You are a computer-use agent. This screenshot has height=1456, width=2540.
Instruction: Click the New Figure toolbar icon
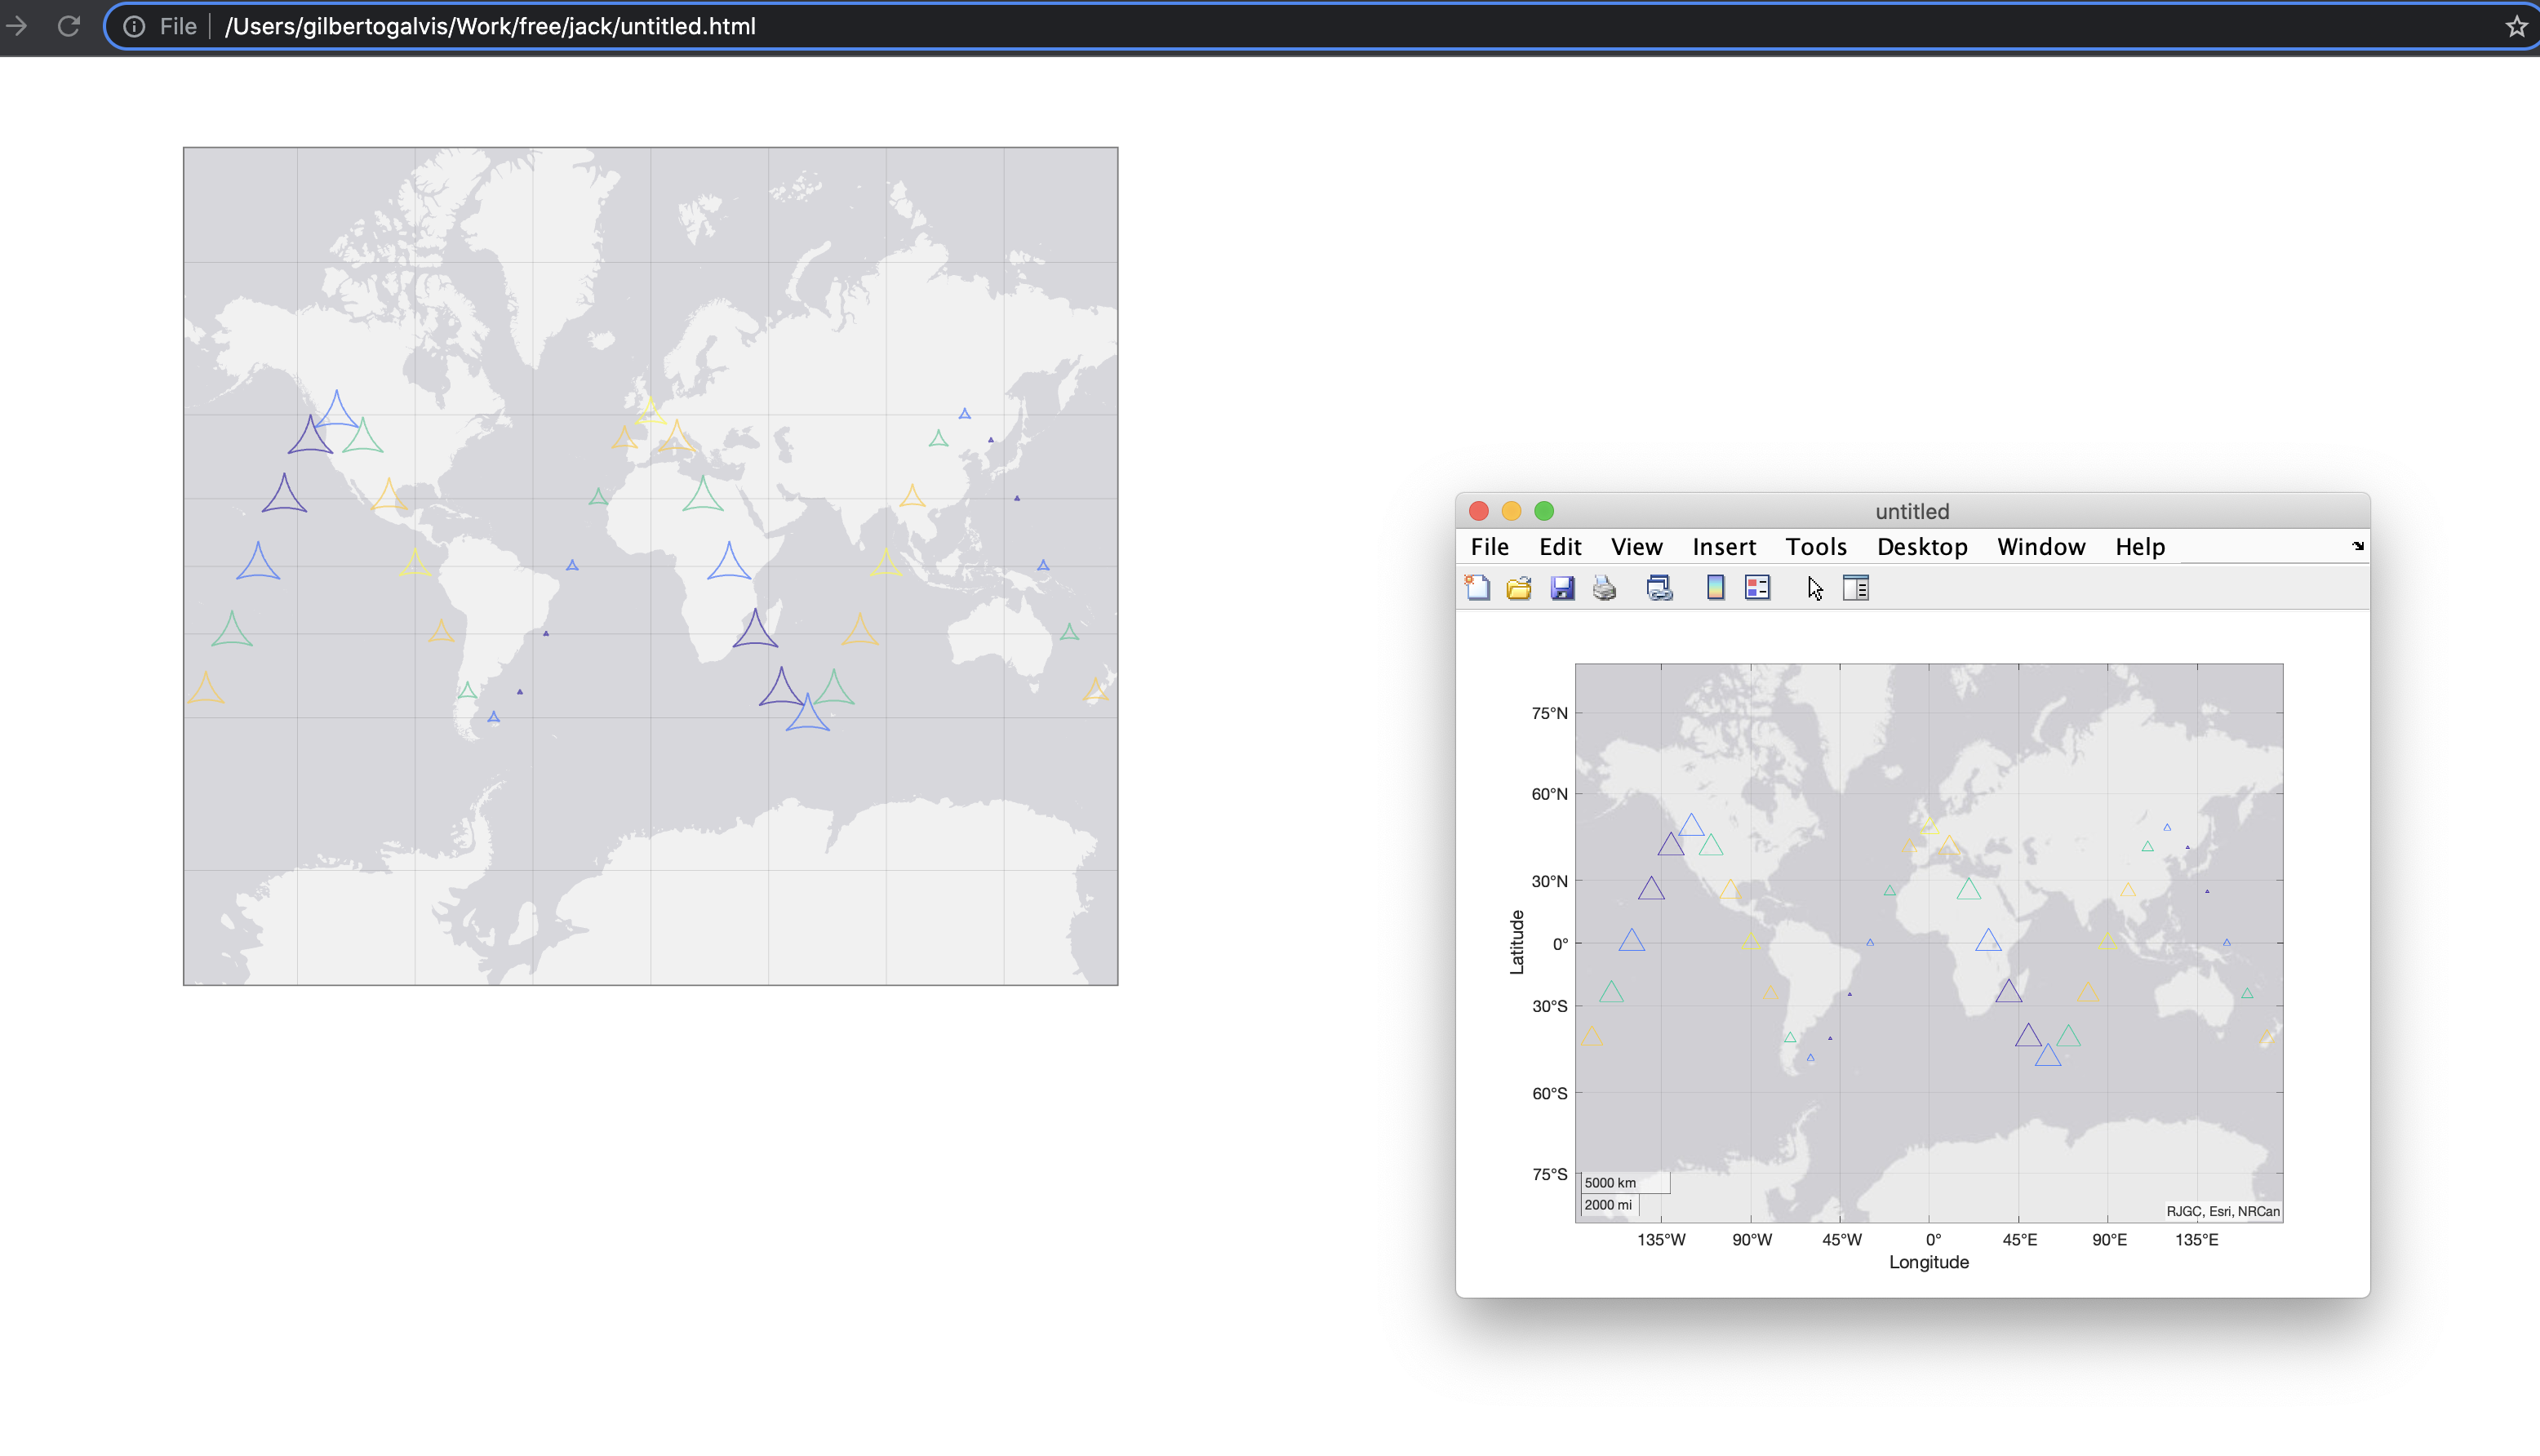(x=1477, y=588)
